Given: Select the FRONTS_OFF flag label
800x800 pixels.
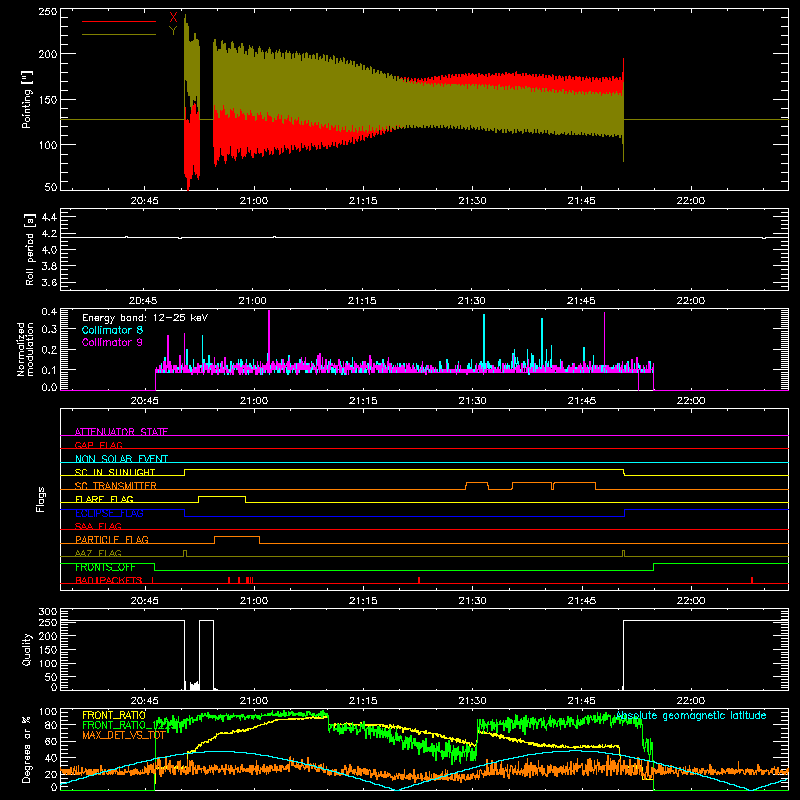Looking at the screenshot, I should (105, 567).
